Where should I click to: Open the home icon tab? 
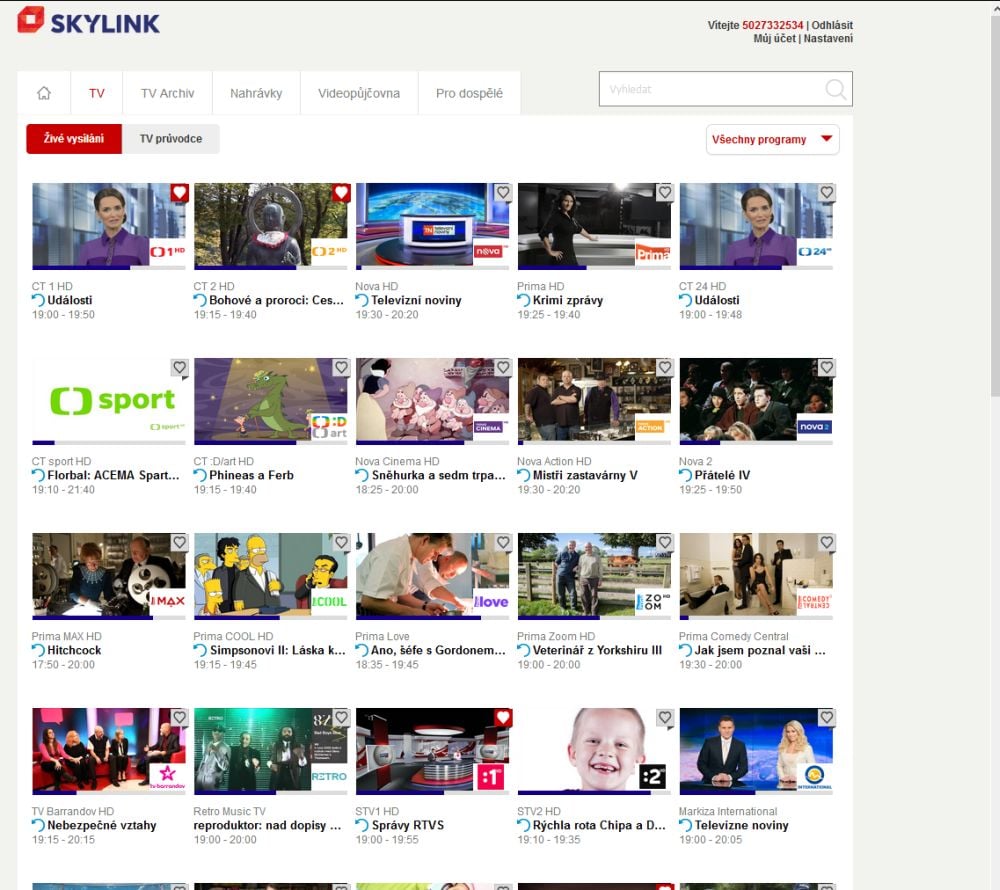(x=44, y=93)
